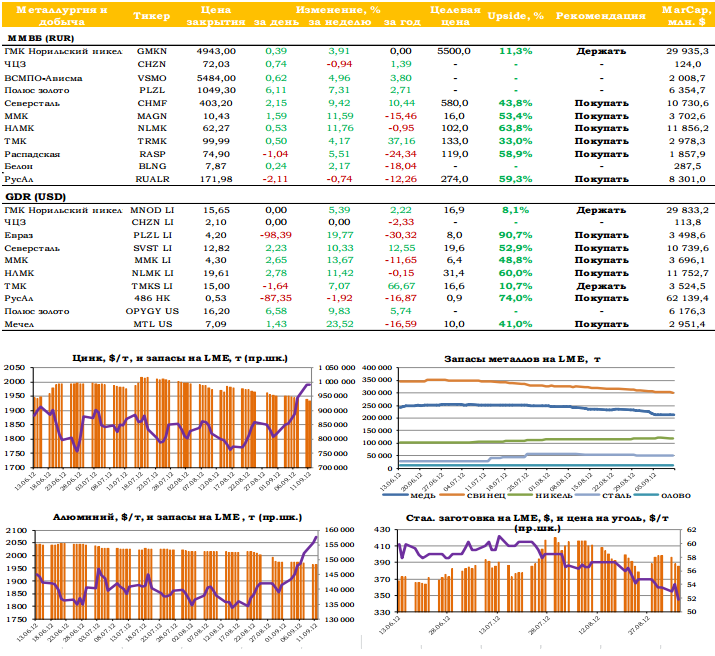Select the 'MarCap, млн. $' header
Image resolution: width=715 pixels, height=656 pixels.
click(x=686, y=15)
